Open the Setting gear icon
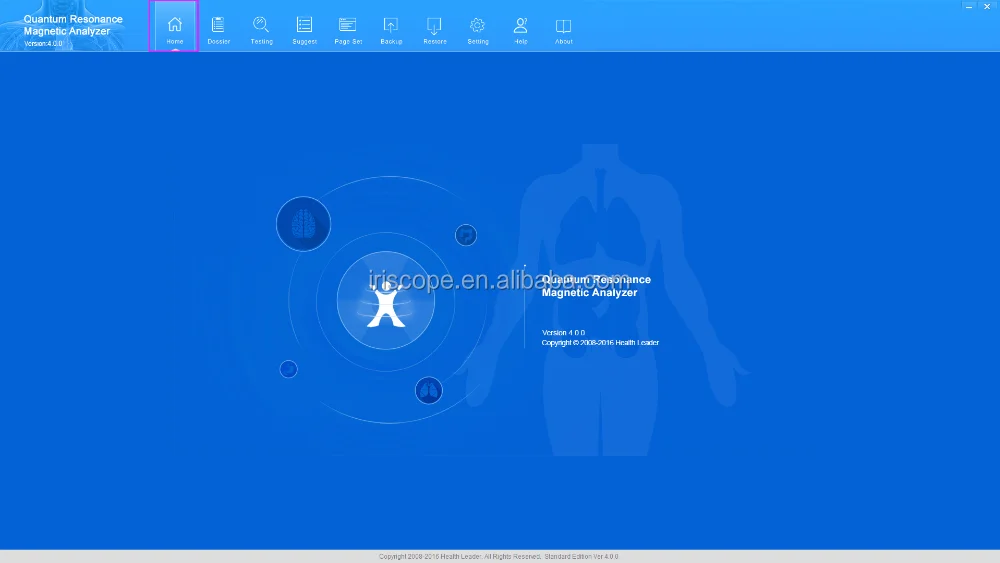 tap(478, 26)
